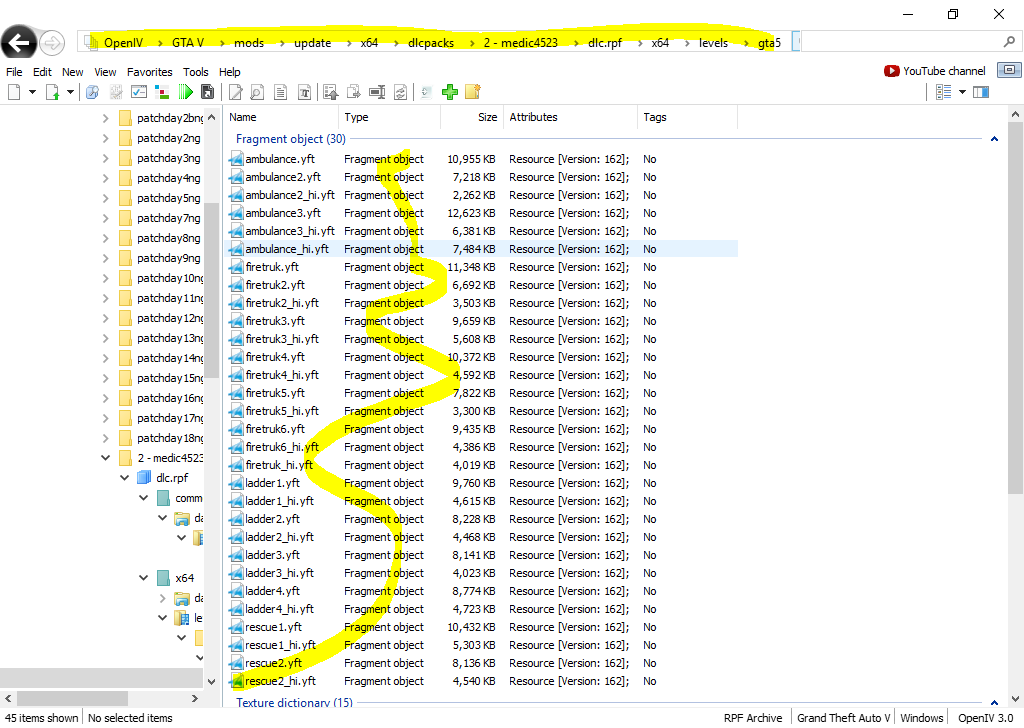This screenshot has height=728, width=1024.
Task: Expand the patchday10ng folder in tree
Action: pos(106,278)
